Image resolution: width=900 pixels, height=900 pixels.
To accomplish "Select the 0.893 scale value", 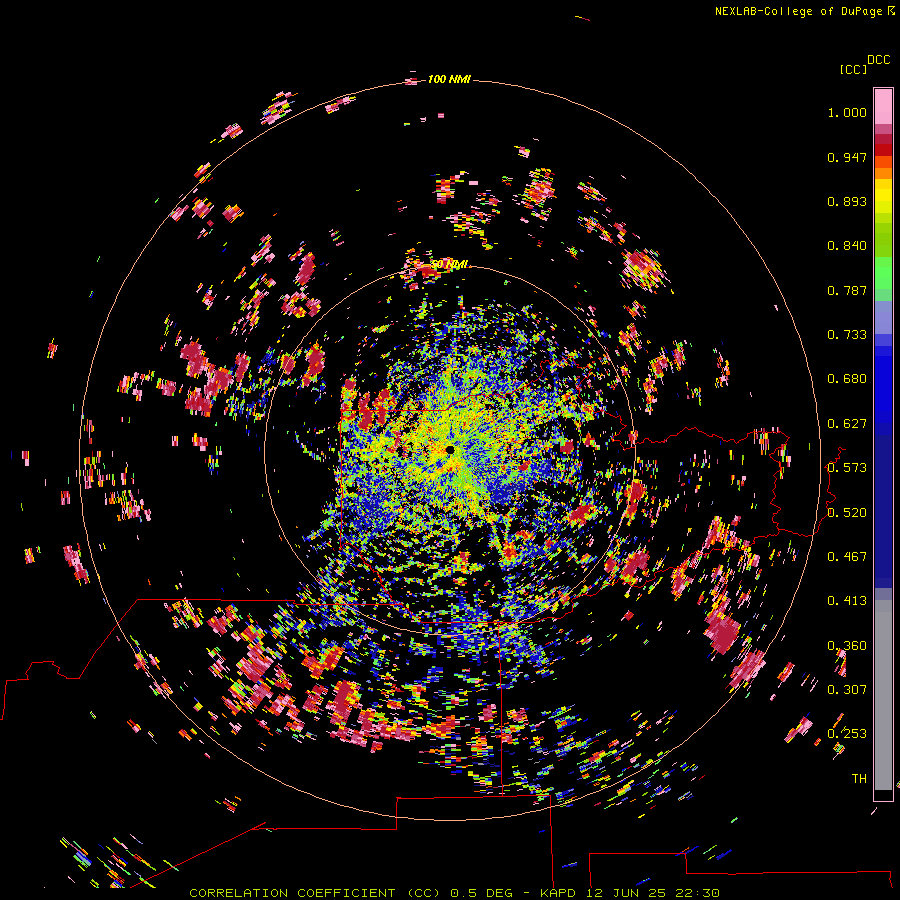I will tap(847, 201).
